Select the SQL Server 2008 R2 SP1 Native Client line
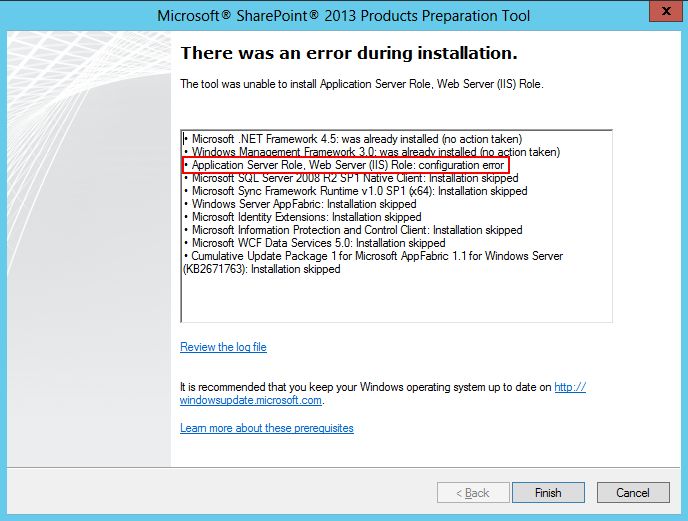 [351, 178]
